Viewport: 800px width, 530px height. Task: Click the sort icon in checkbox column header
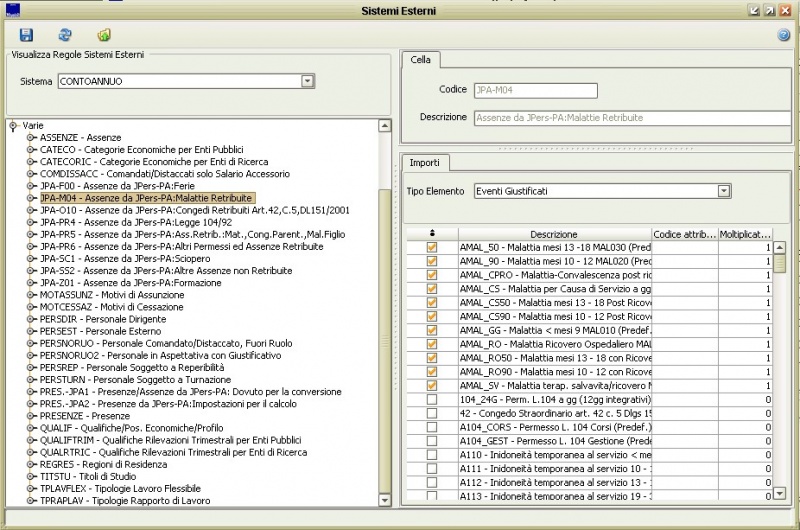tap(431, 233)
